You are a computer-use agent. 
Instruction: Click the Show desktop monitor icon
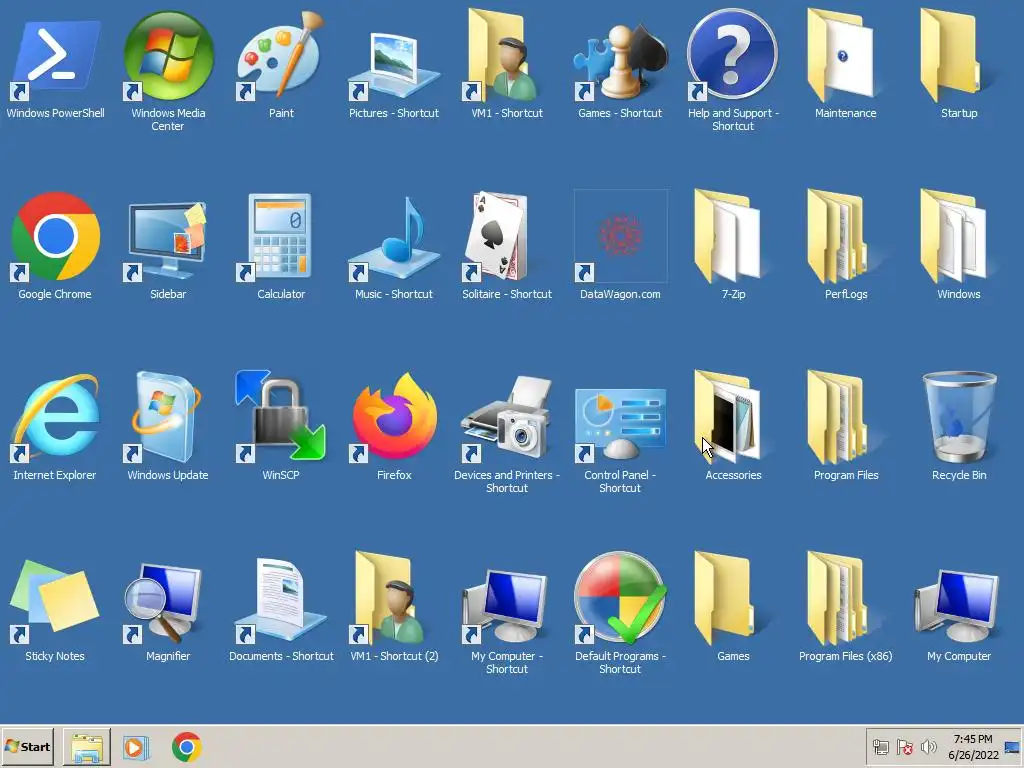[1013, 746]
